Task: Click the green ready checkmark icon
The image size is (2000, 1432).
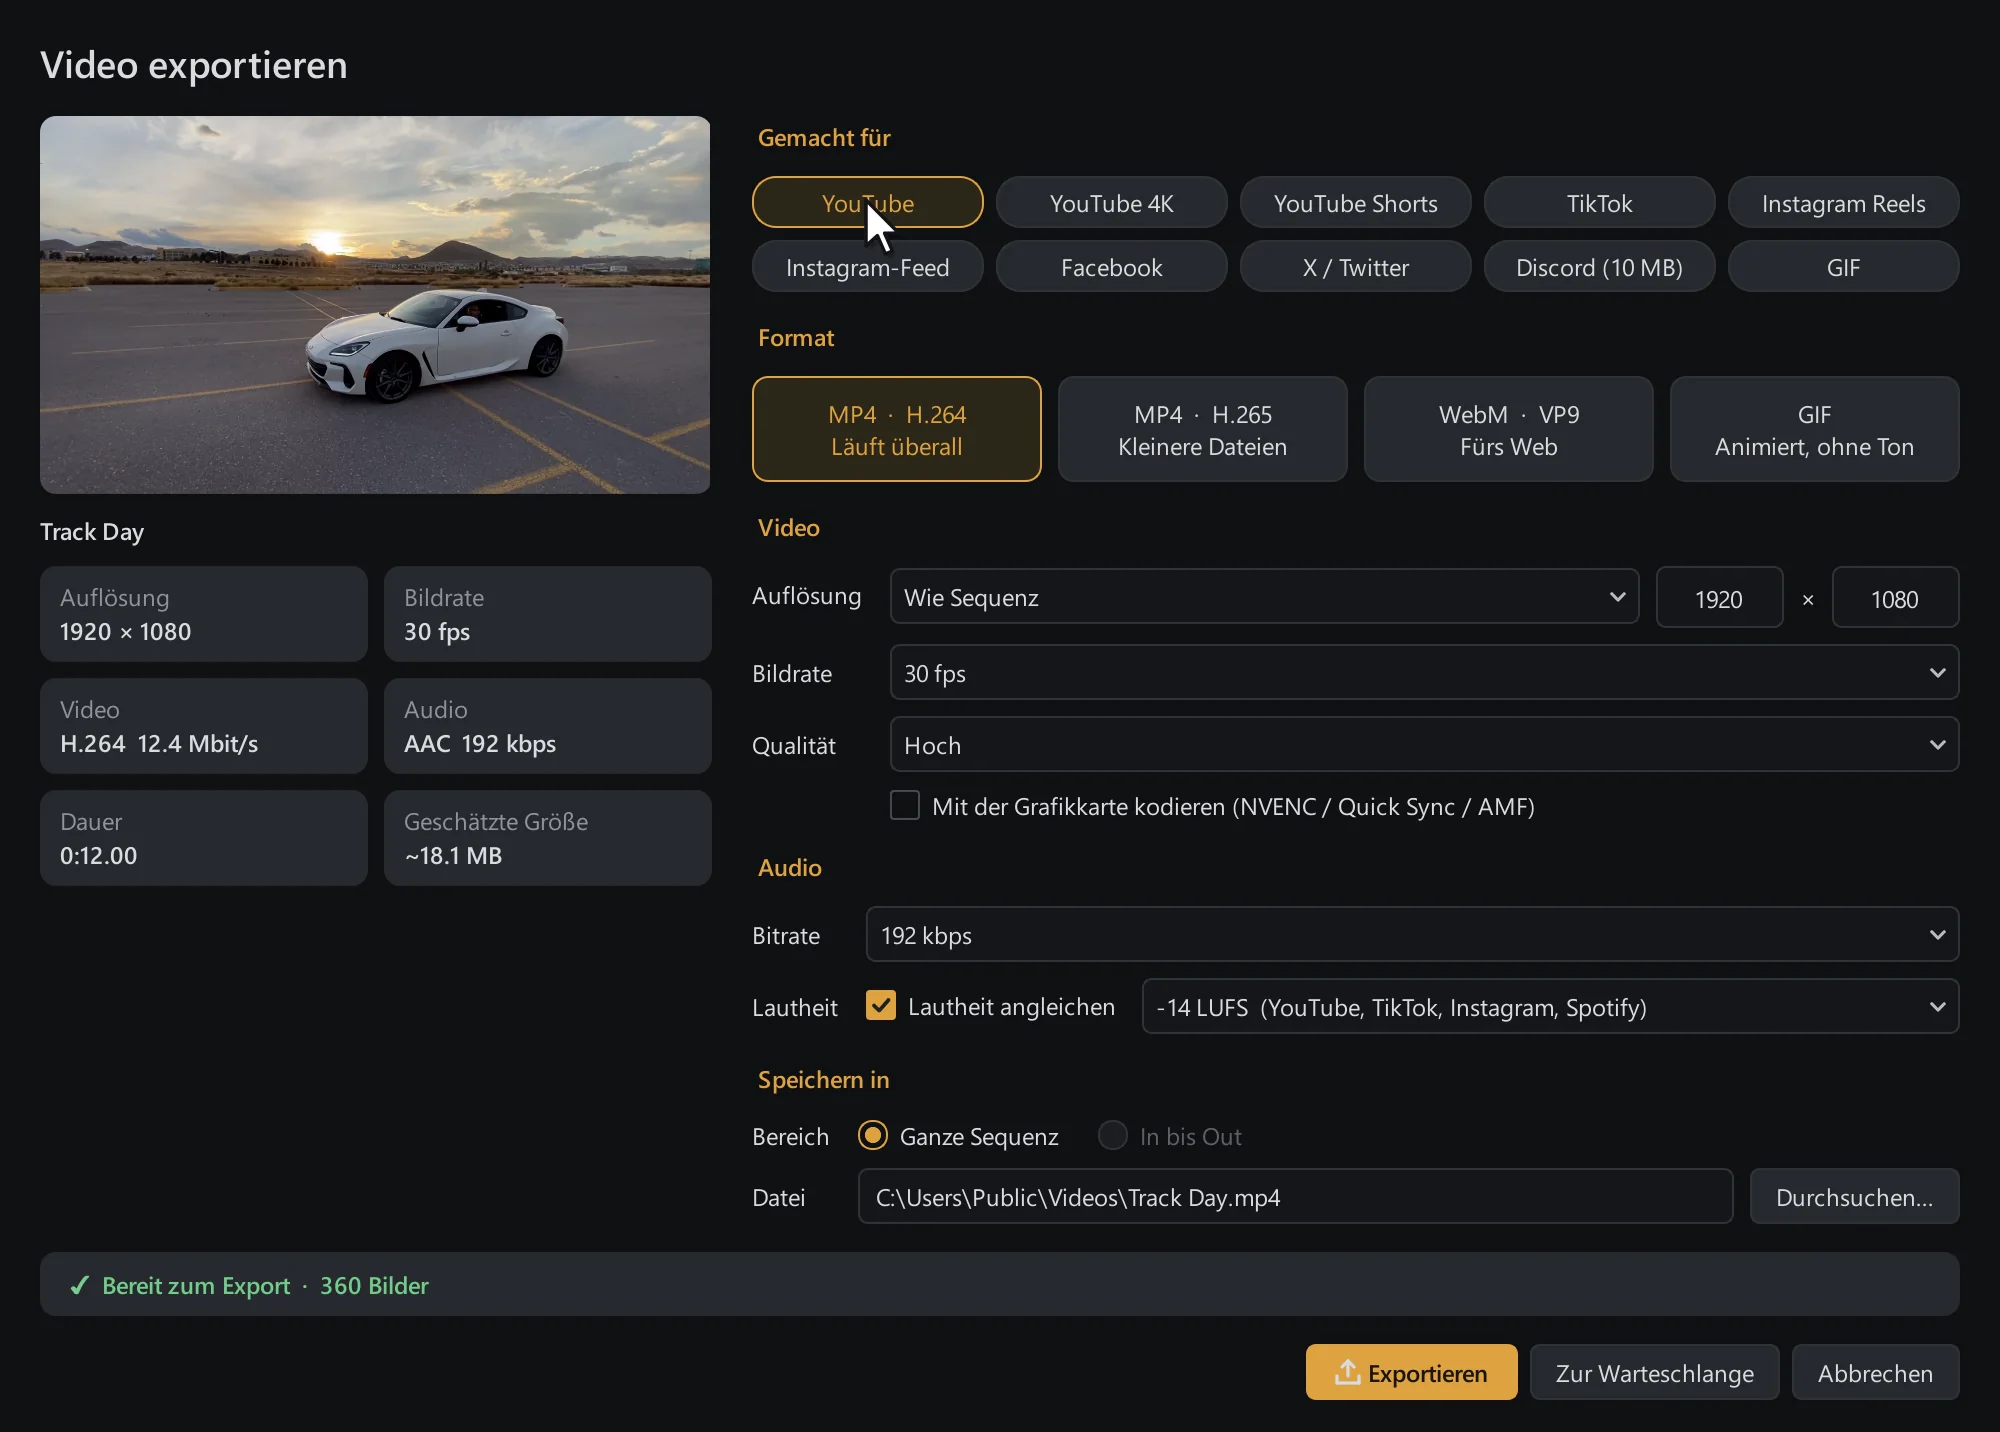Action: pyautogui.click(x=80, y=1286)
